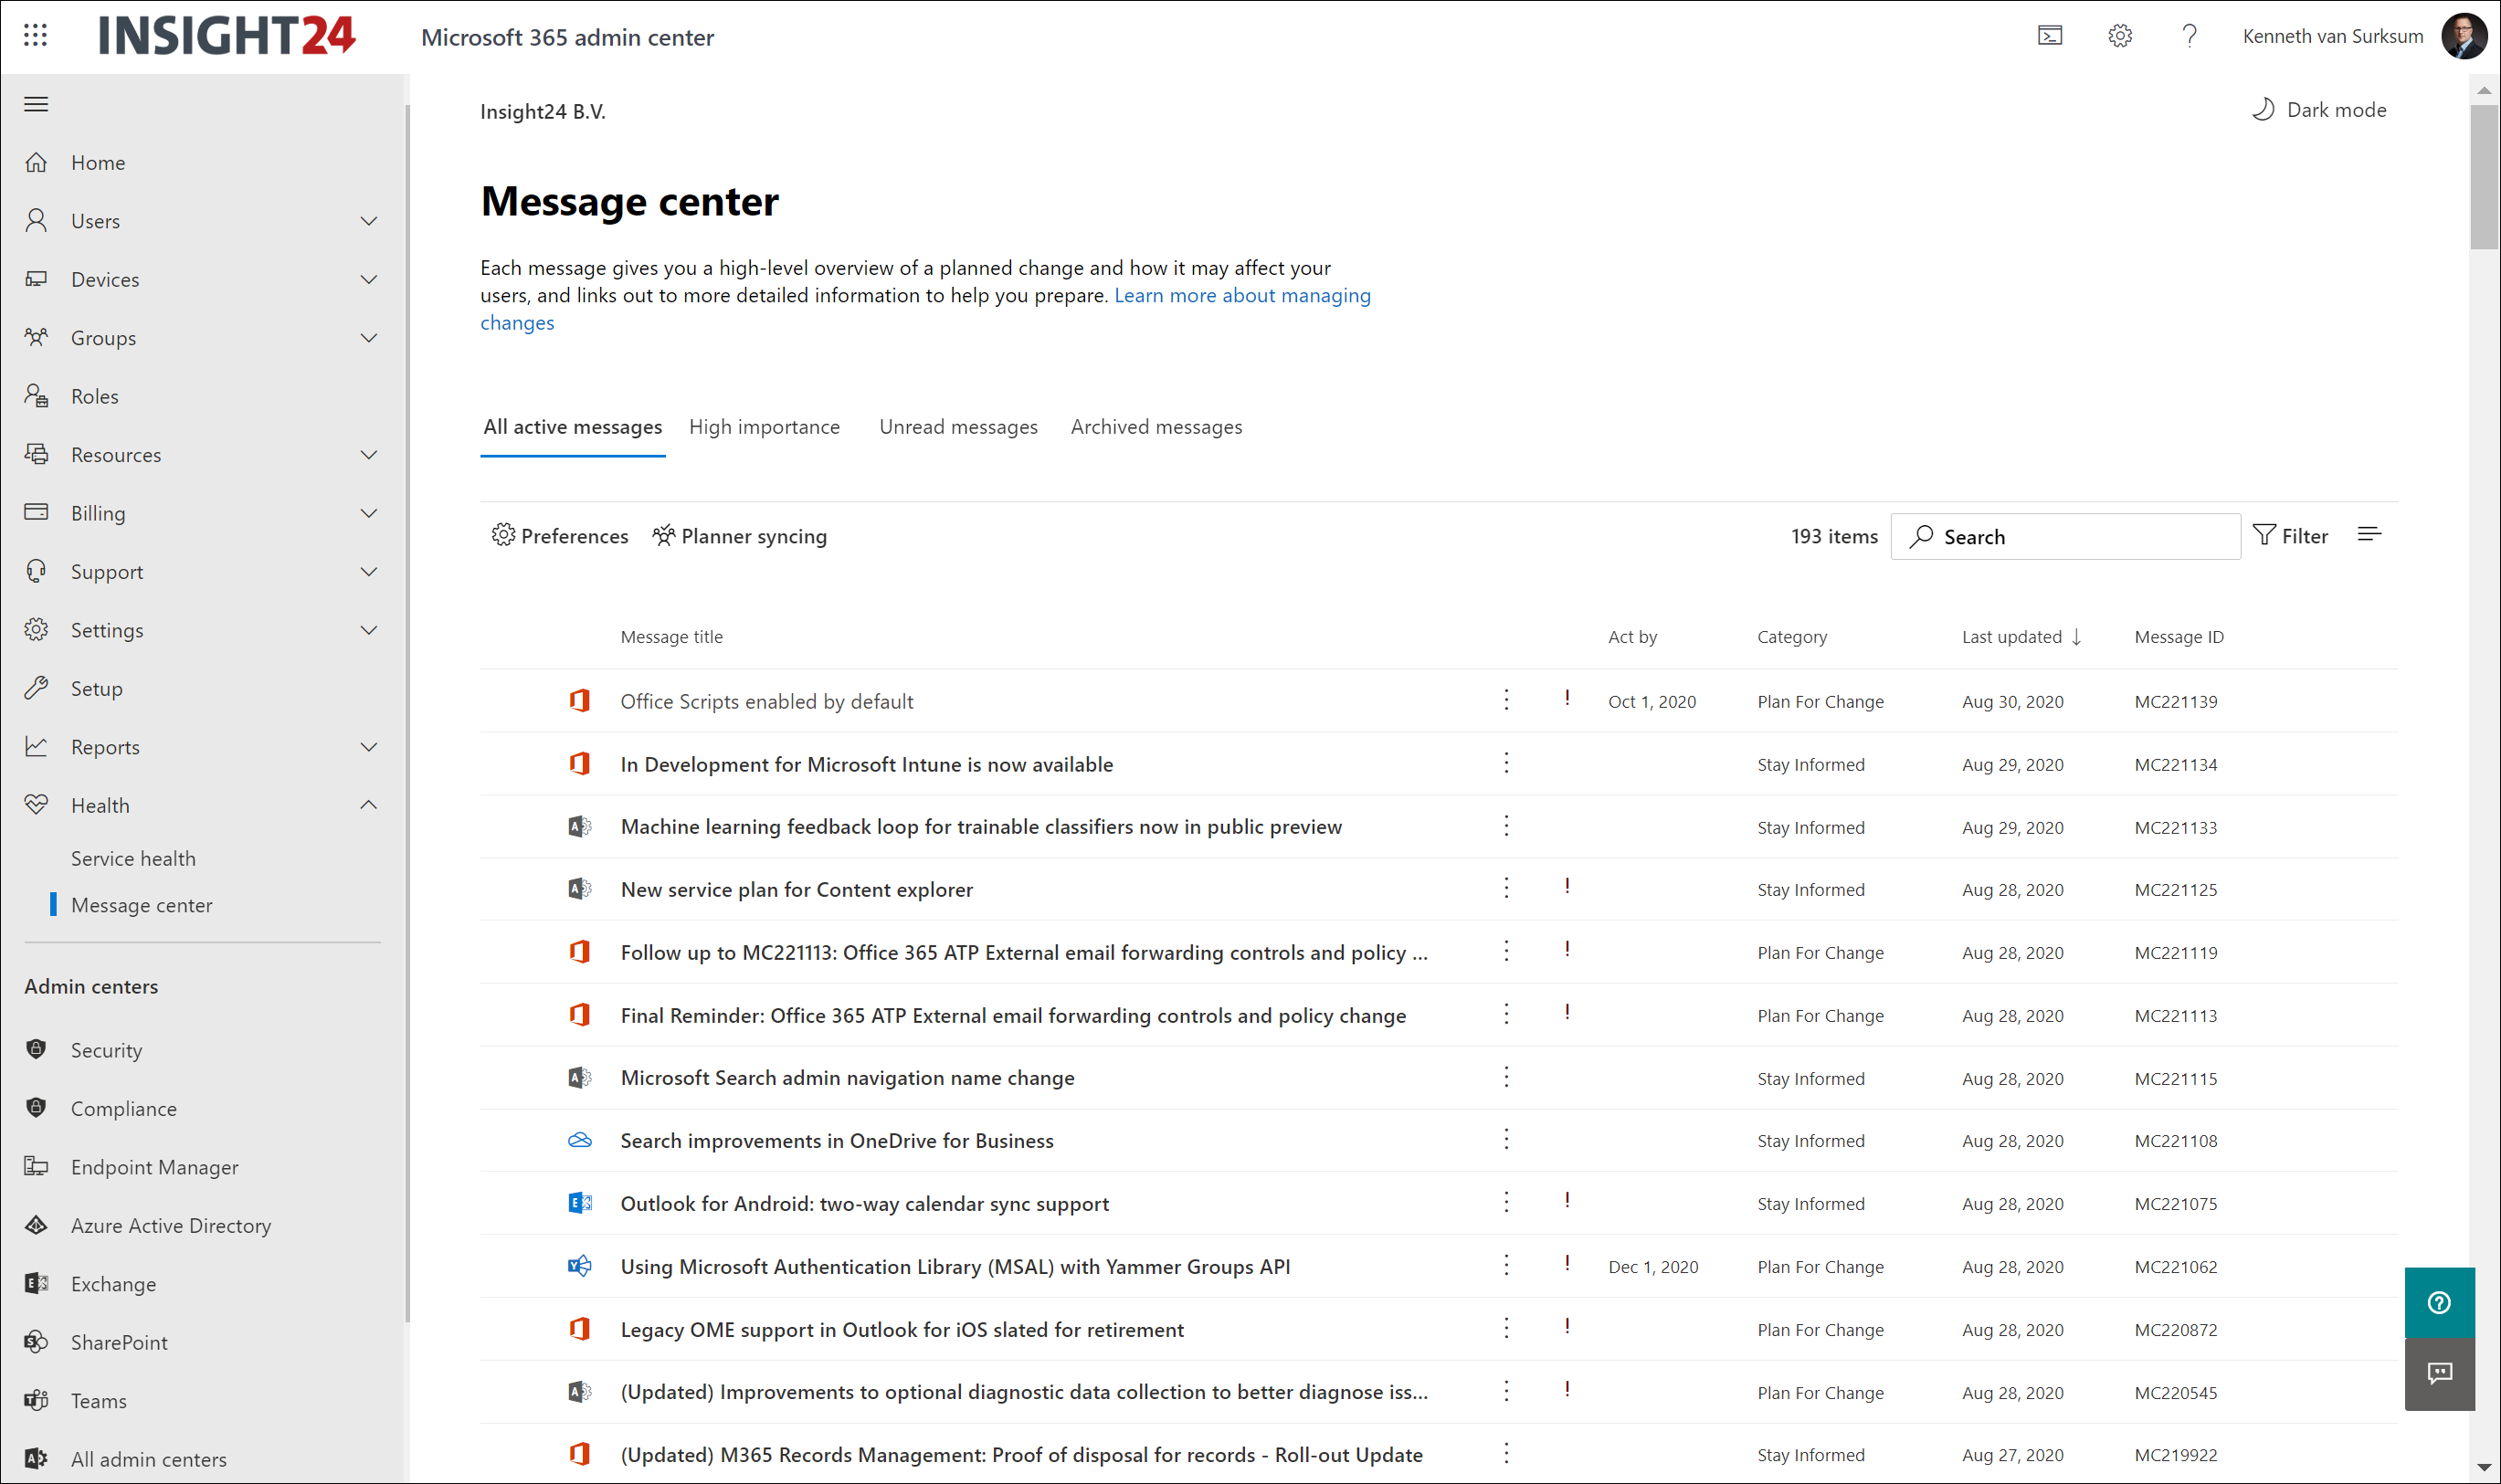Open New service plan for Content explorer

796,890
